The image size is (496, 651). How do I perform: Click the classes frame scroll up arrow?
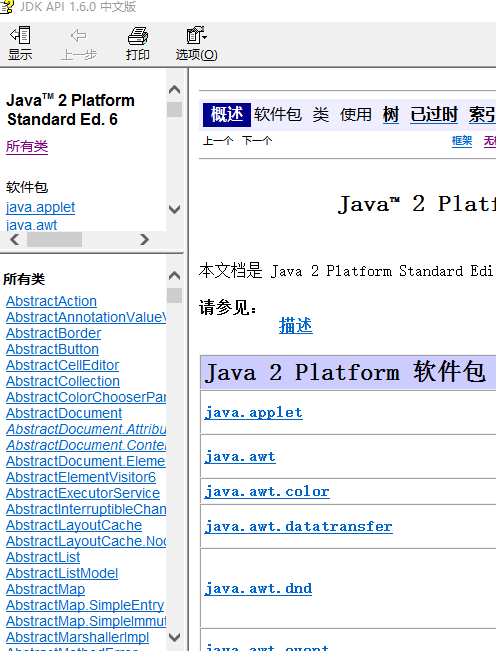point(175,275)
